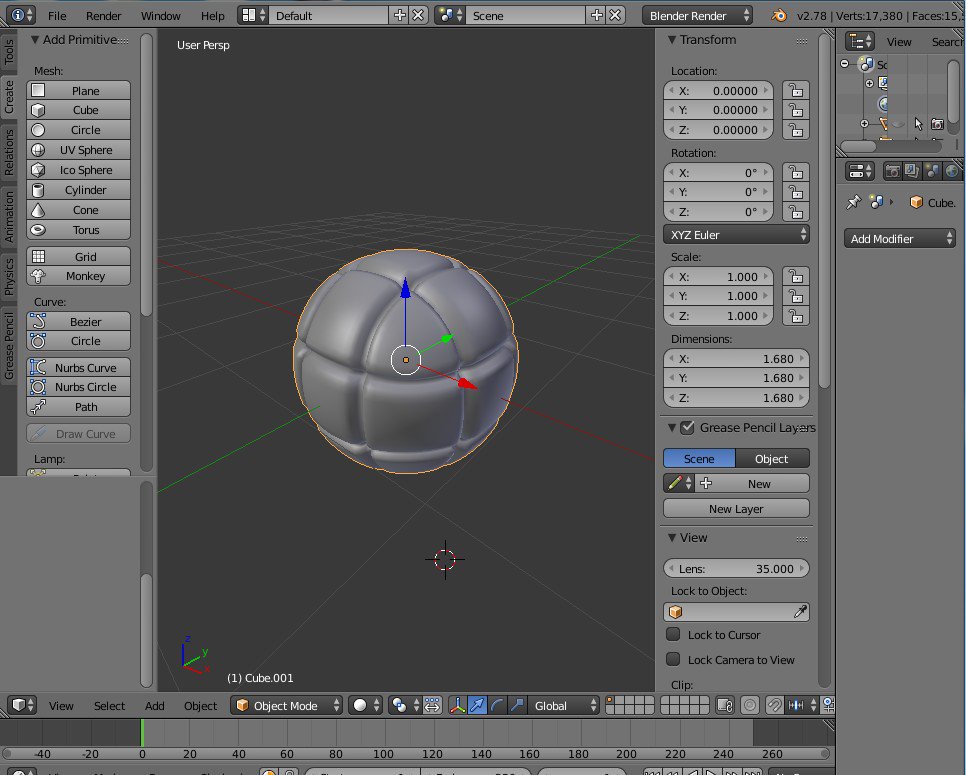The image size is (966, 775).
Task: Open the pivot point selector icon
Action: (404, 705)
